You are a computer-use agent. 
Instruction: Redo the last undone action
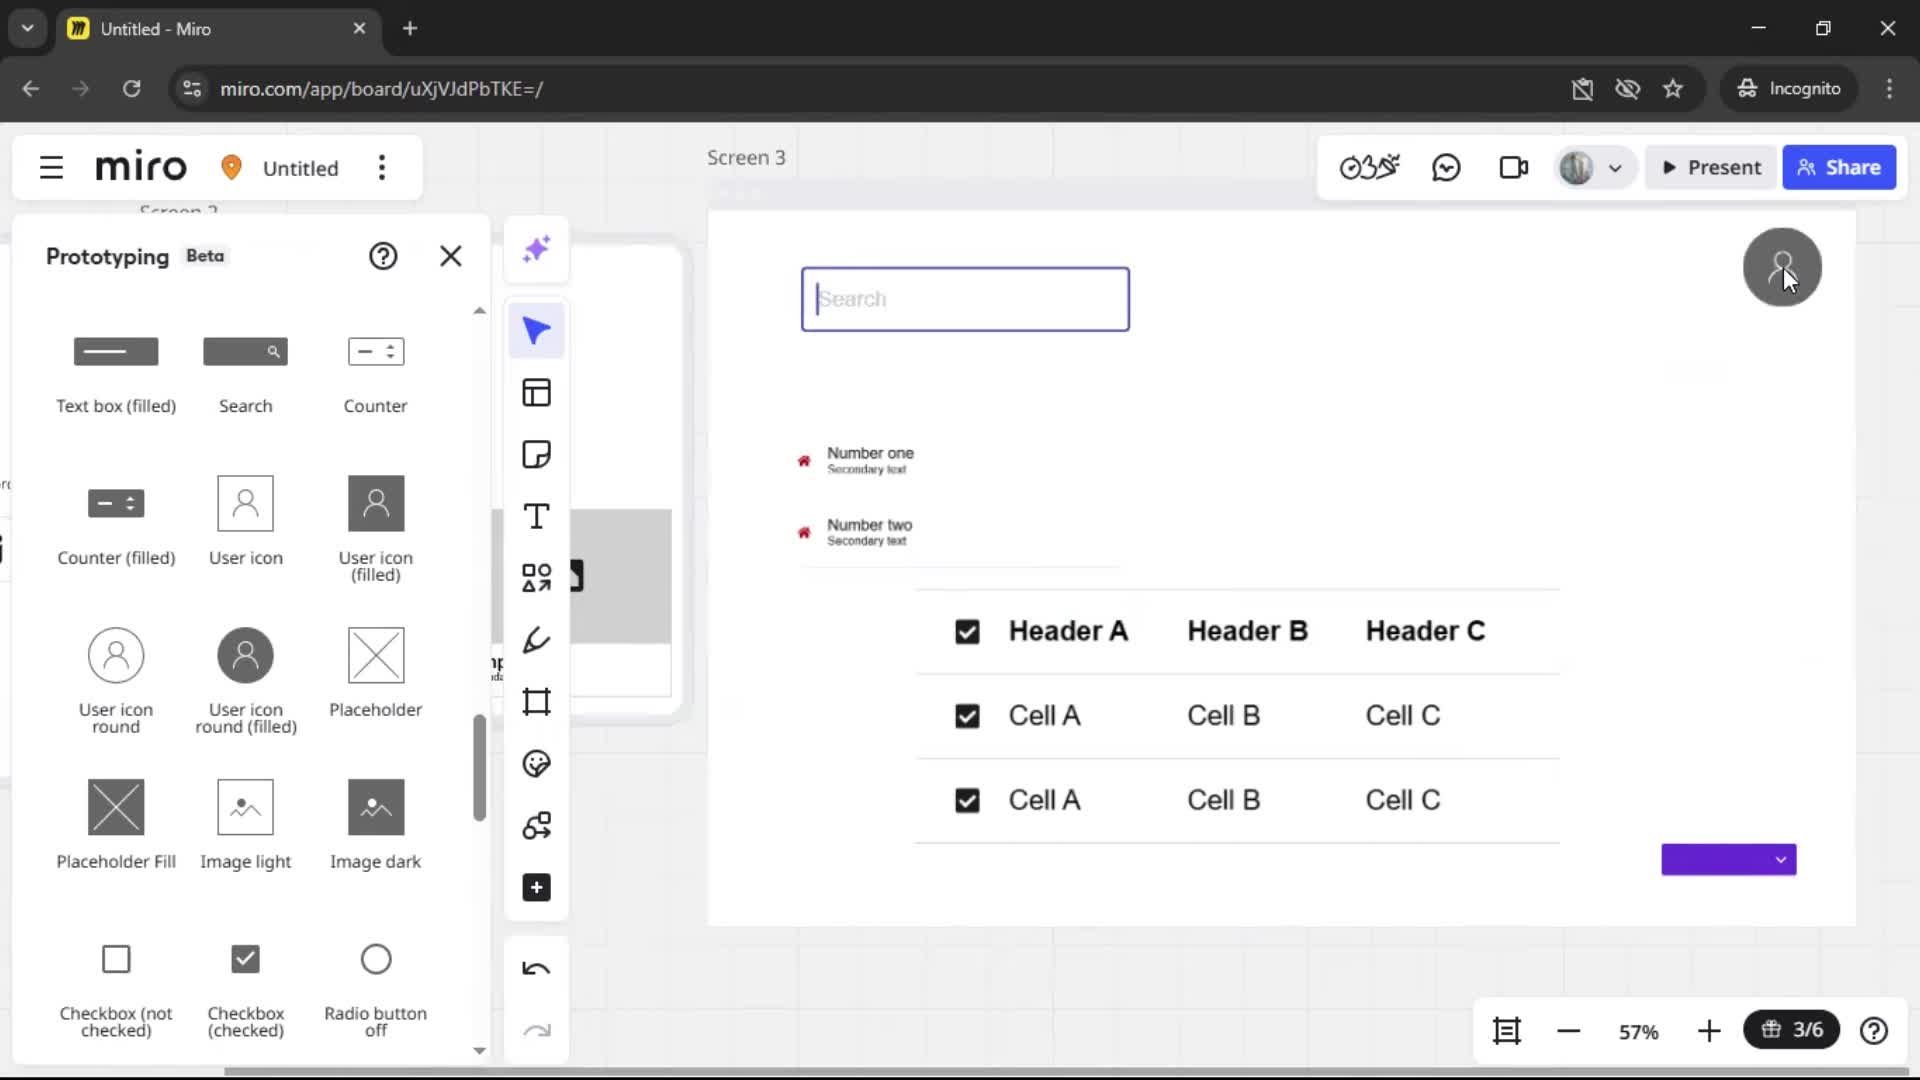click(x=537, y=1031)
